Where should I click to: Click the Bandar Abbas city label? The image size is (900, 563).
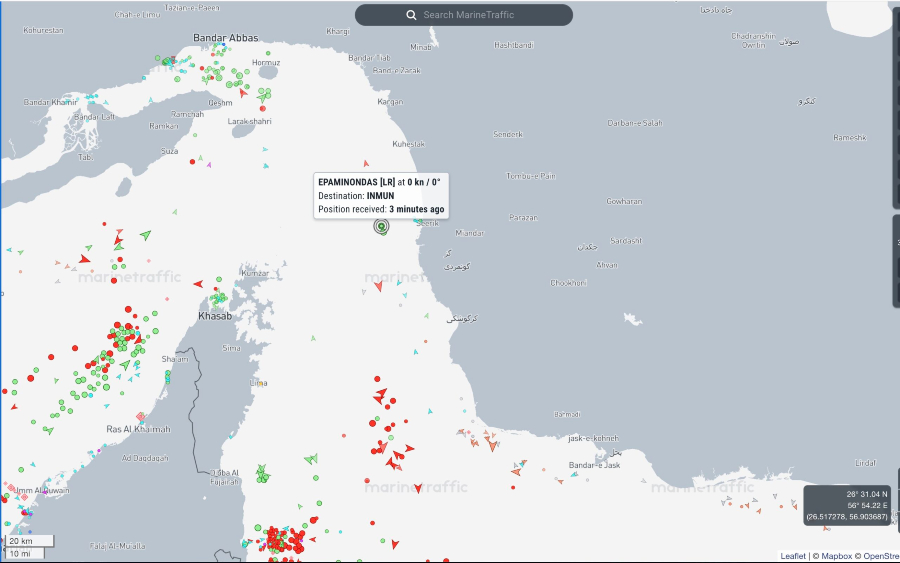tap(225, 38)
